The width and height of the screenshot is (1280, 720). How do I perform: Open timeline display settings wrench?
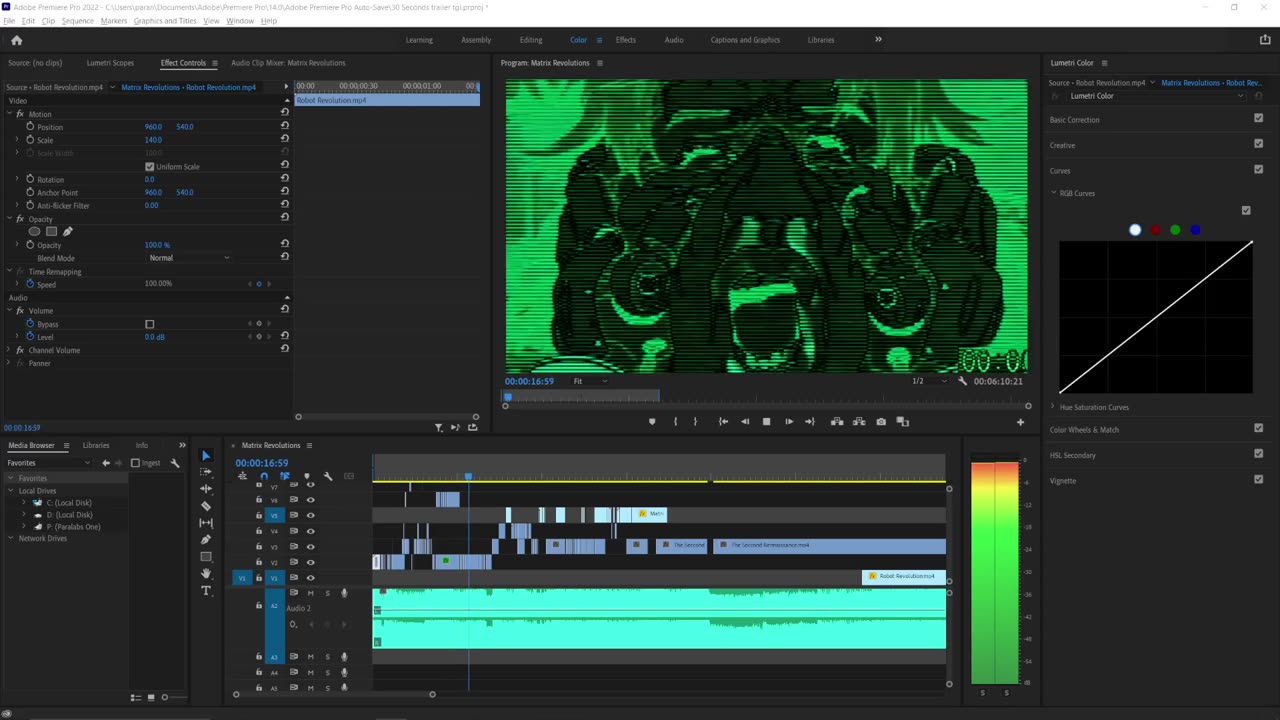pos(327,476)
